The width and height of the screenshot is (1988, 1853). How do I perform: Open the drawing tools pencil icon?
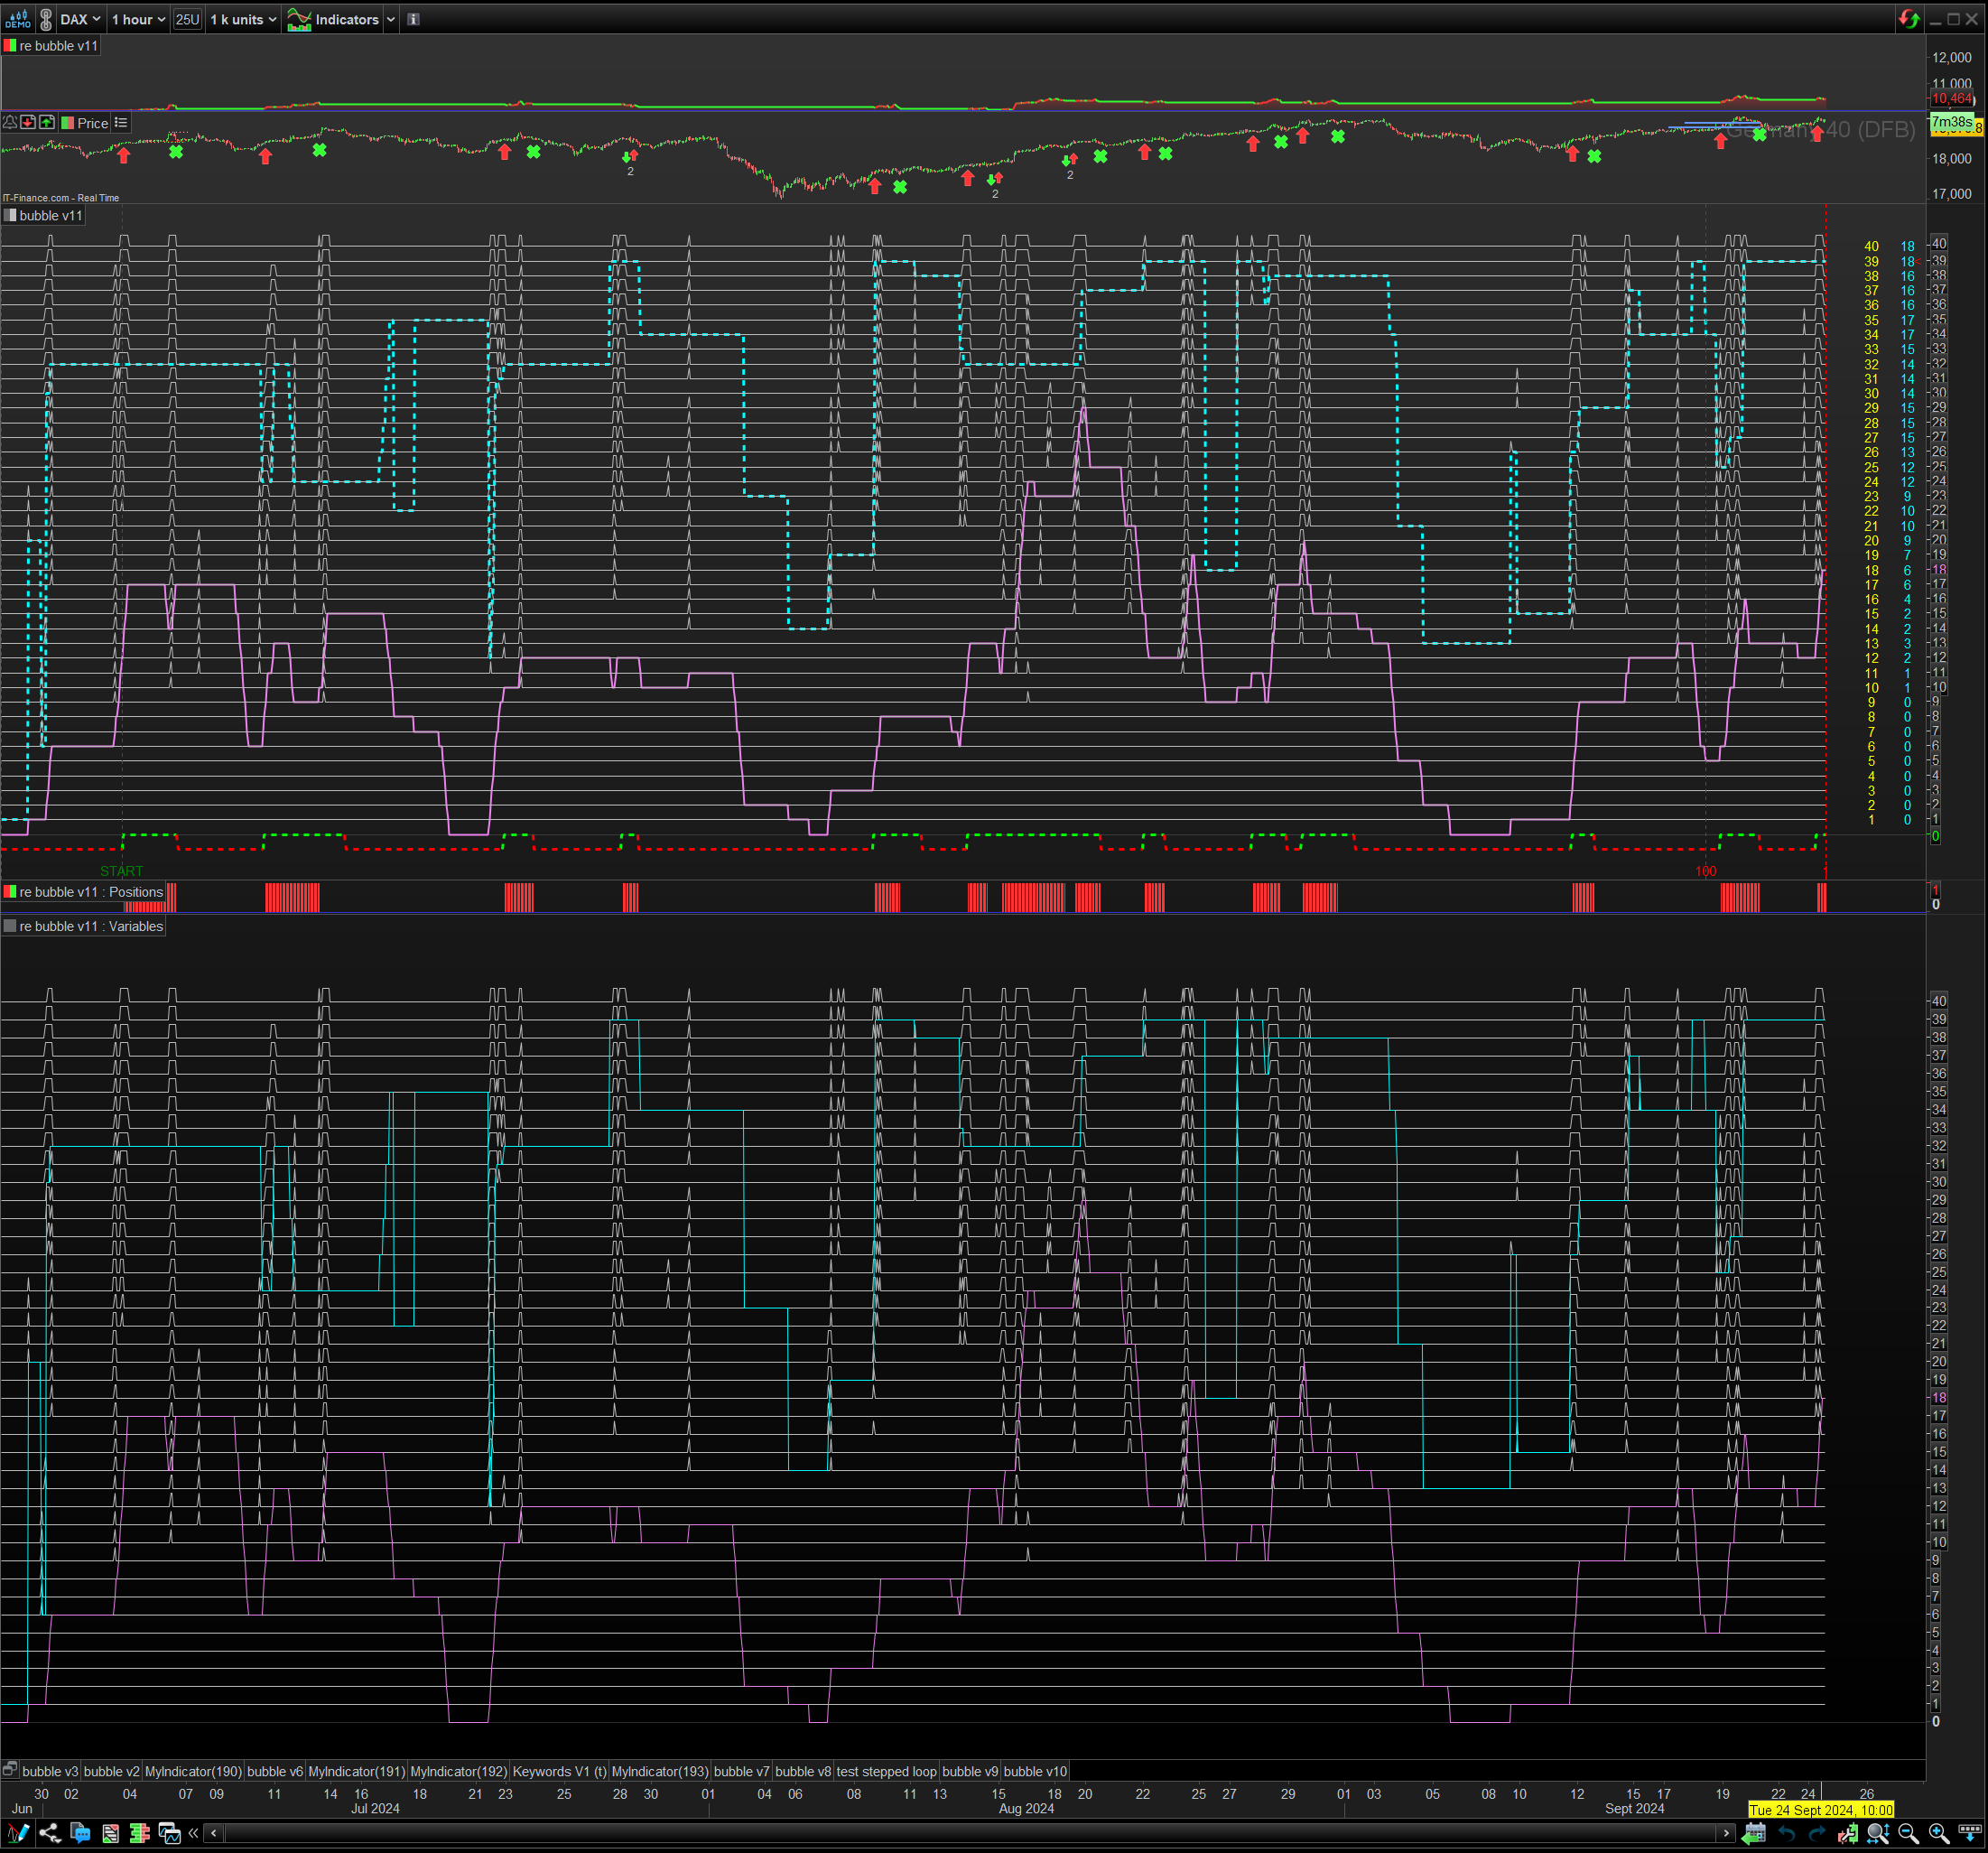pos(18,1833)
